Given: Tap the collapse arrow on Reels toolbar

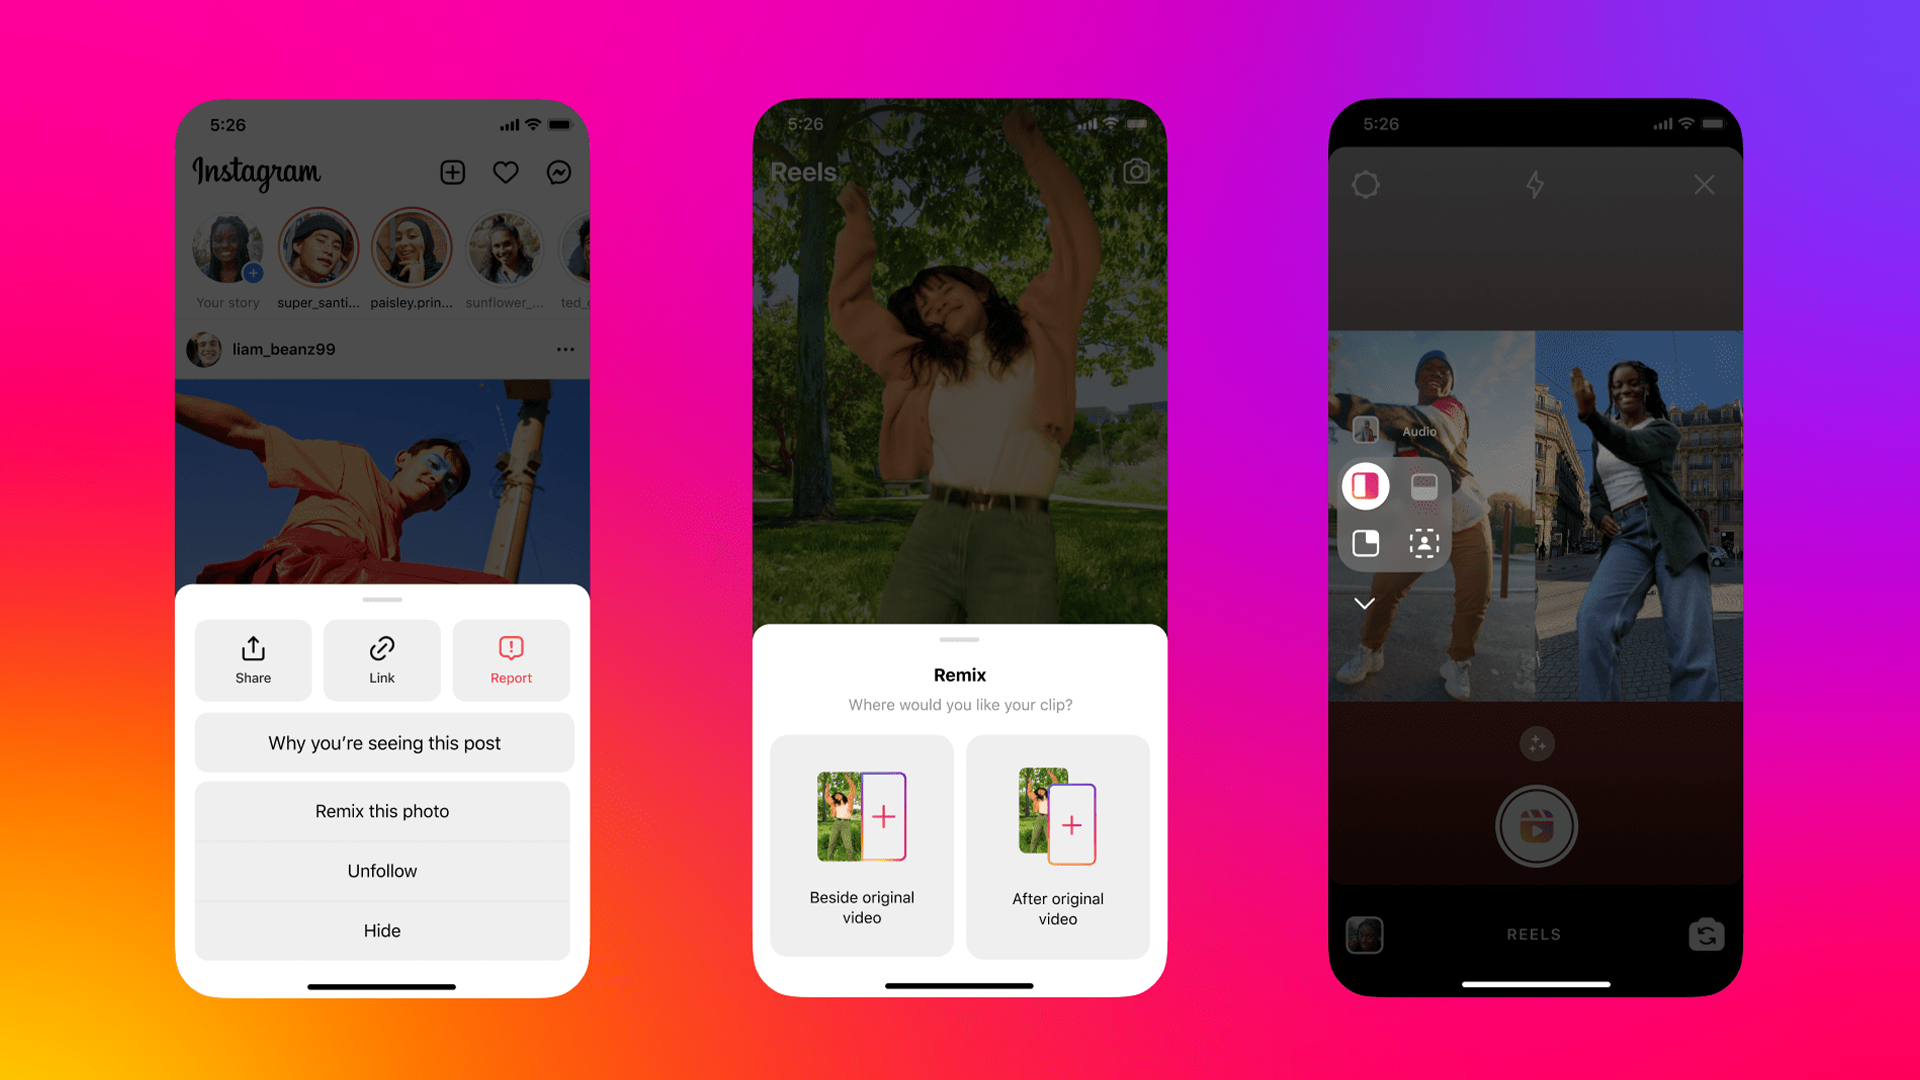Looking at the screenshot, I should pos(1365,605).
